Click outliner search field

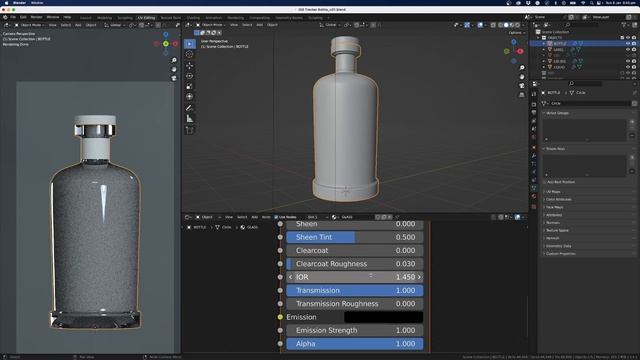click(582, 25)
